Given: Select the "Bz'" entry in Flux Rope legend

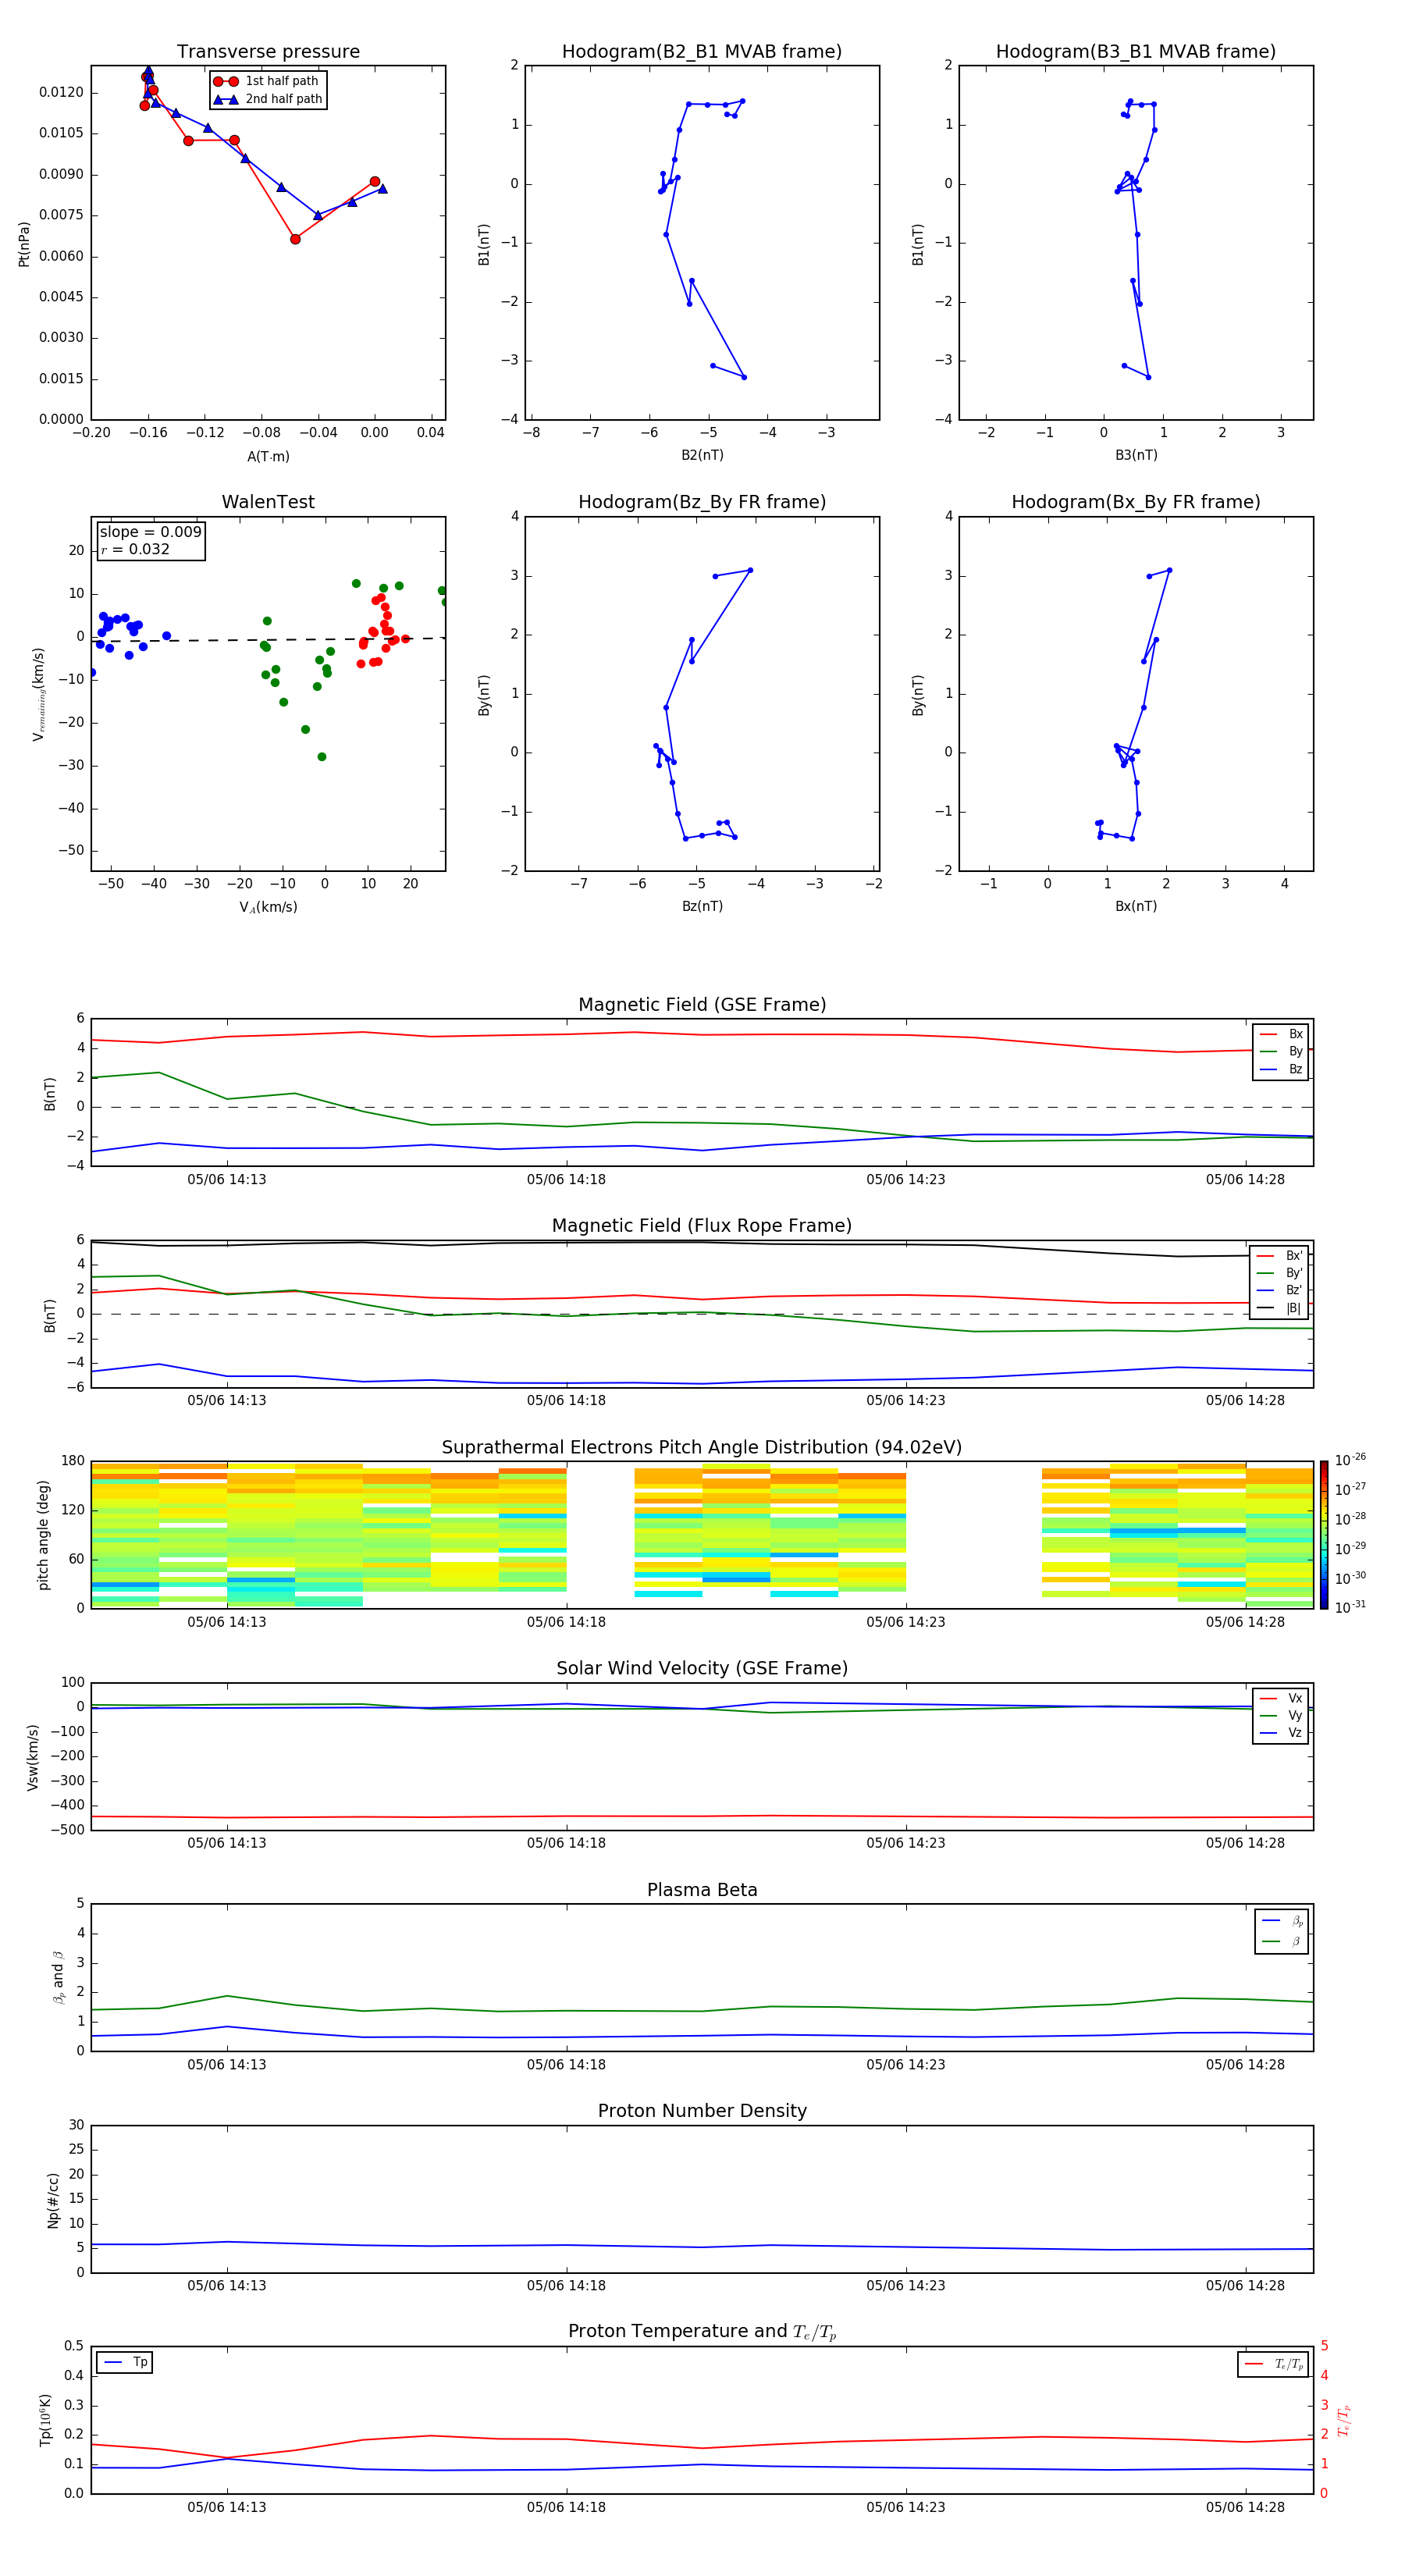Looking at the screenshot, I should pyautogui.click(x=1280, y=1291).
